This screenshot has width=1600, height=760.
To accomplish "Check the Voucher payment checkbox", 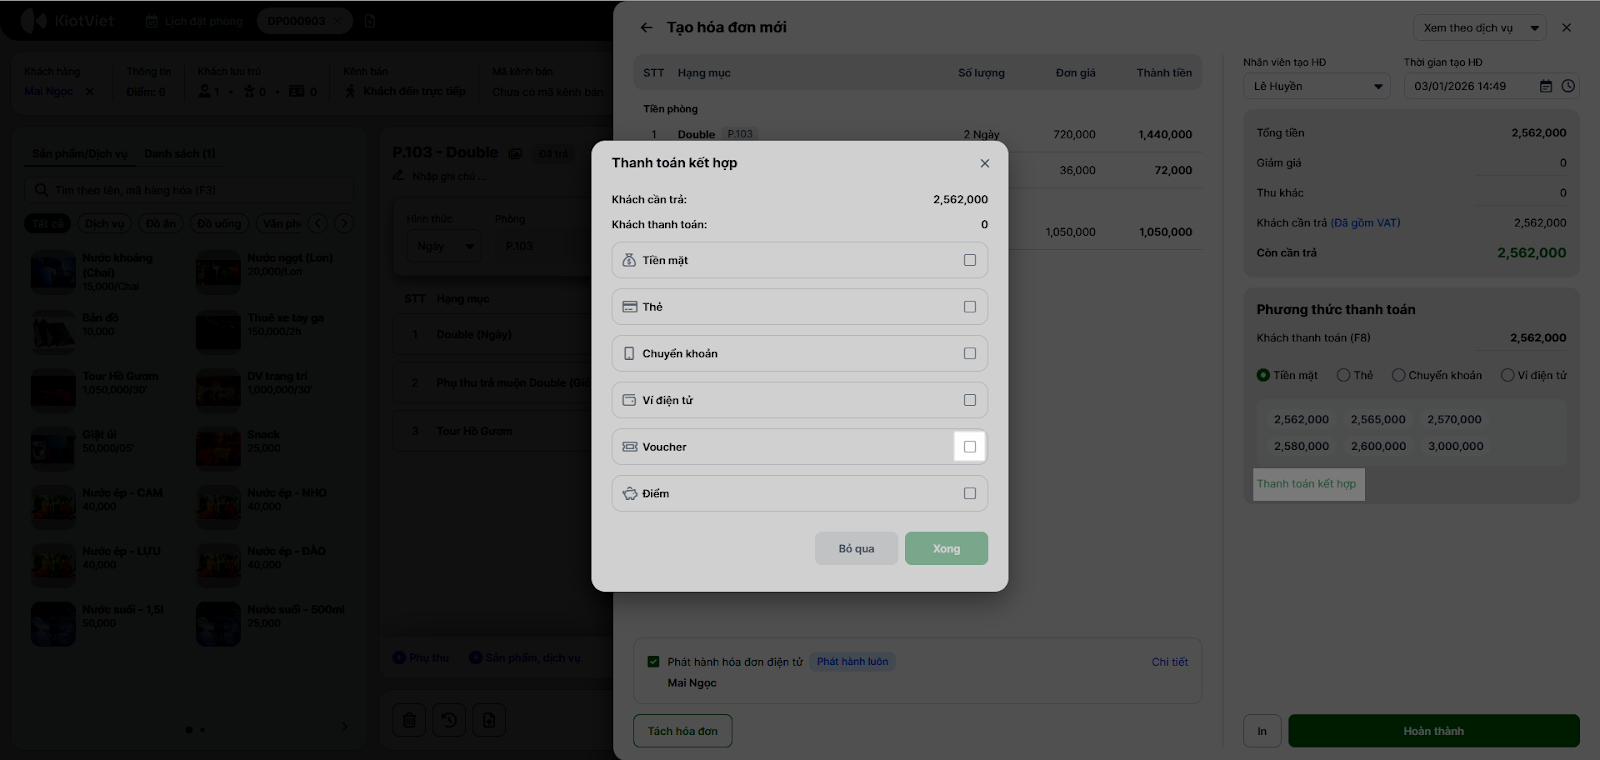I will tap(969, 447).
